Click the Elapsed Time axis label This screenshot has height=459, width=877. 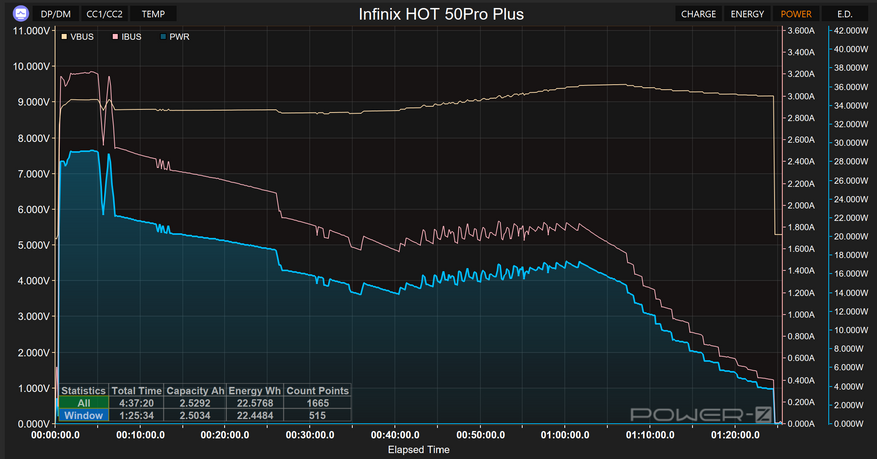click(x=418, y=449)
